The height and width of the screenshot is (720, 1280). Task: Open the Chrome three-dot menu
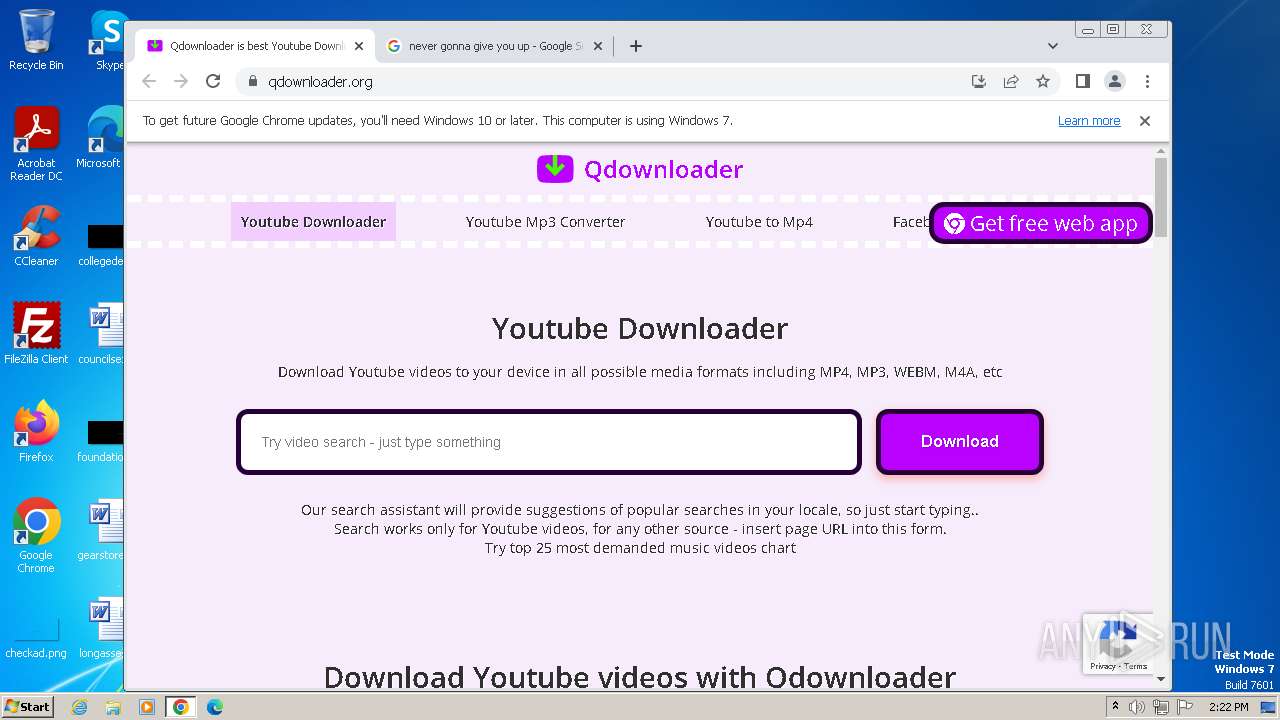[x=1147, y=81]
